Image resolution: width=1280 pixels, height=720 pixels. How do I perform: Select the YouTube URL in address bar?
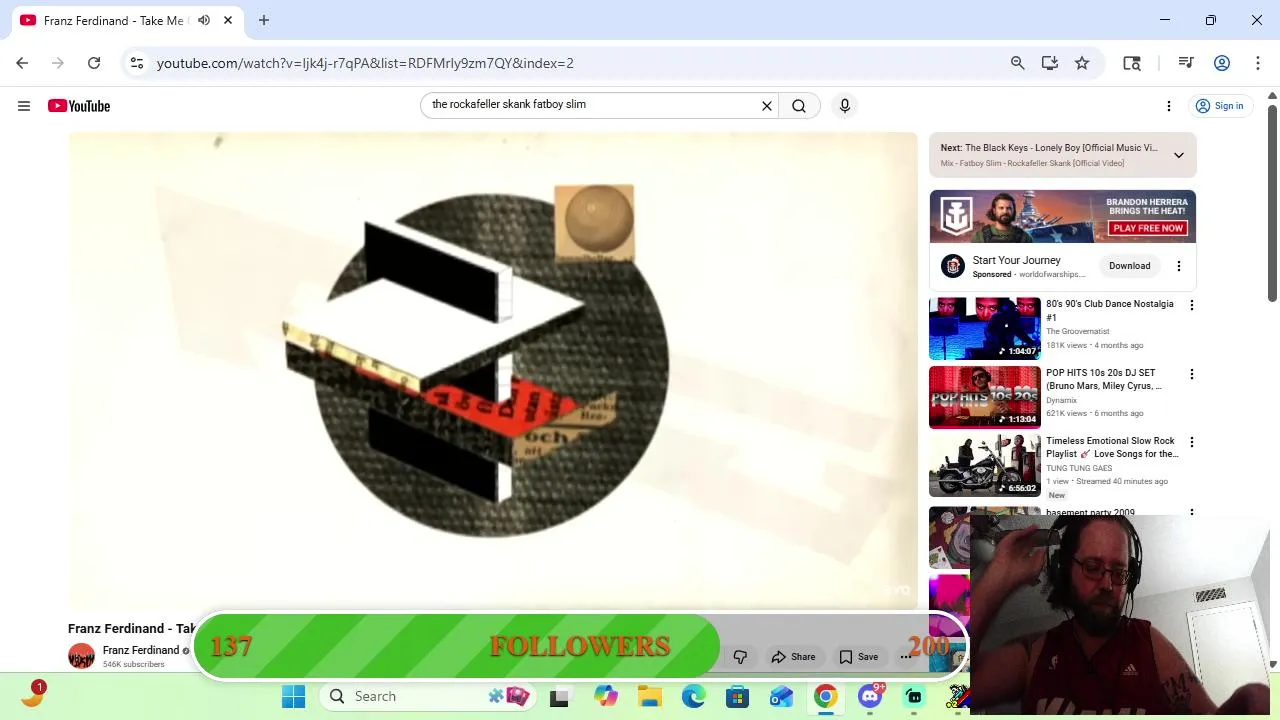pyautogui.click(x=365, y=63)
